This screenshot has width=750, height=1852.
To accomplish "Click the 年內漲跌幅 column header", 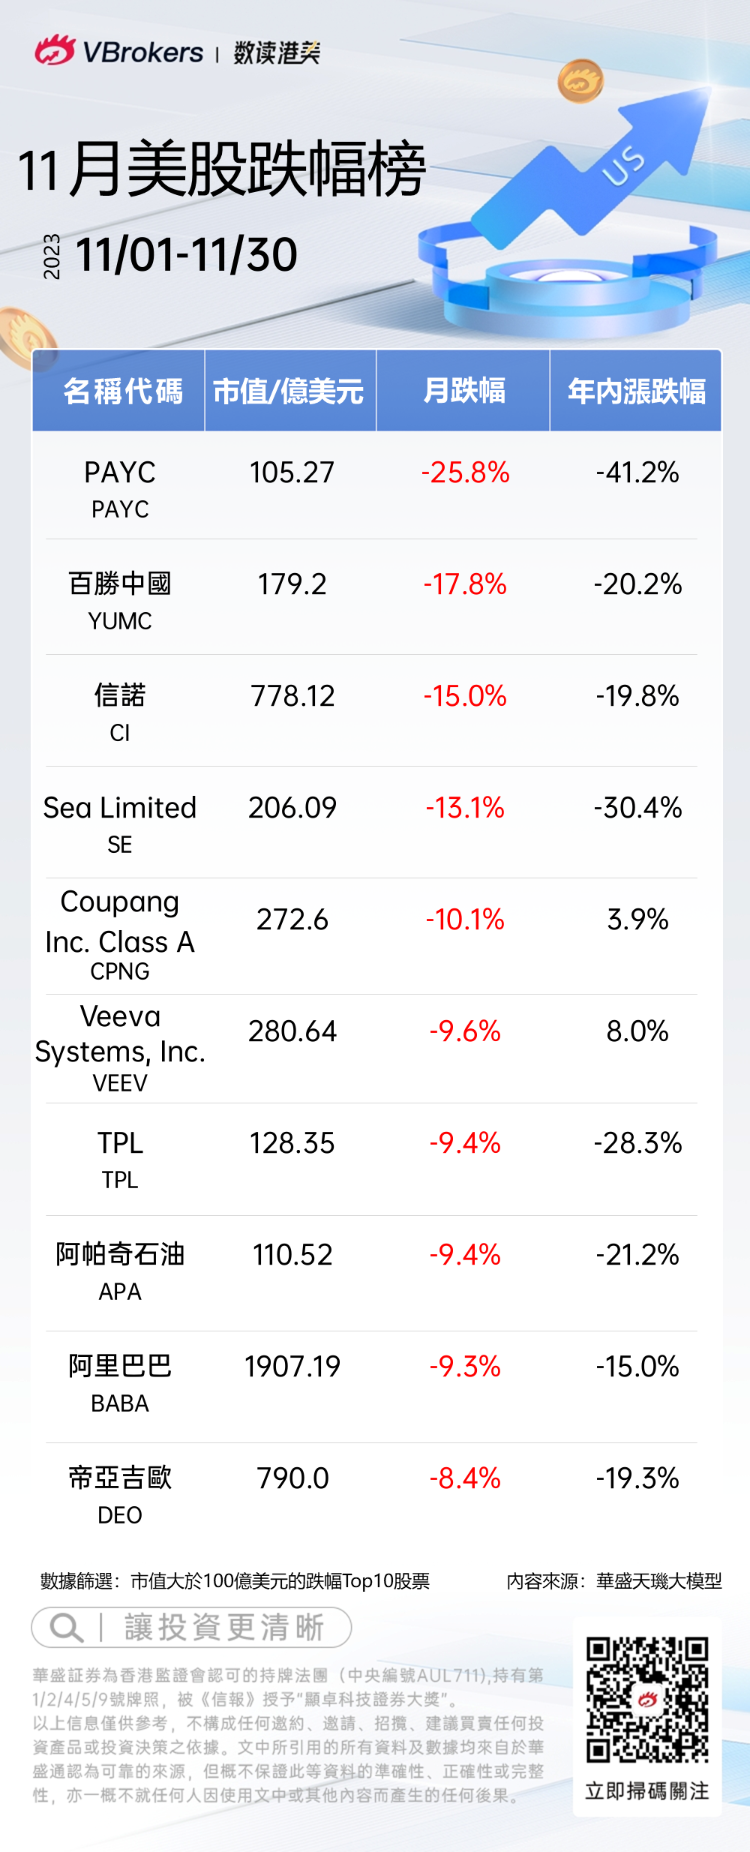I will tap(637, 391).
